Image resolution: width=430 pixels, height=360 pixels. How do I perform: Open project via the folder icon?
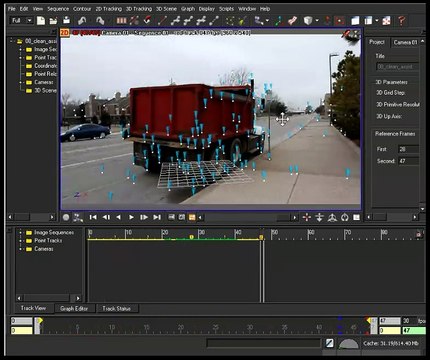point(53,21)
